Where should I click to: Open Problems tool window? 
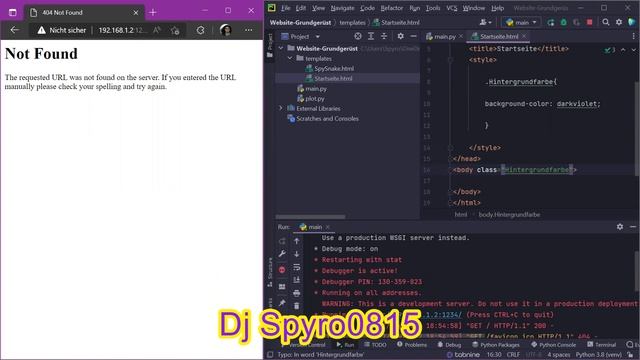click(411, 345)
